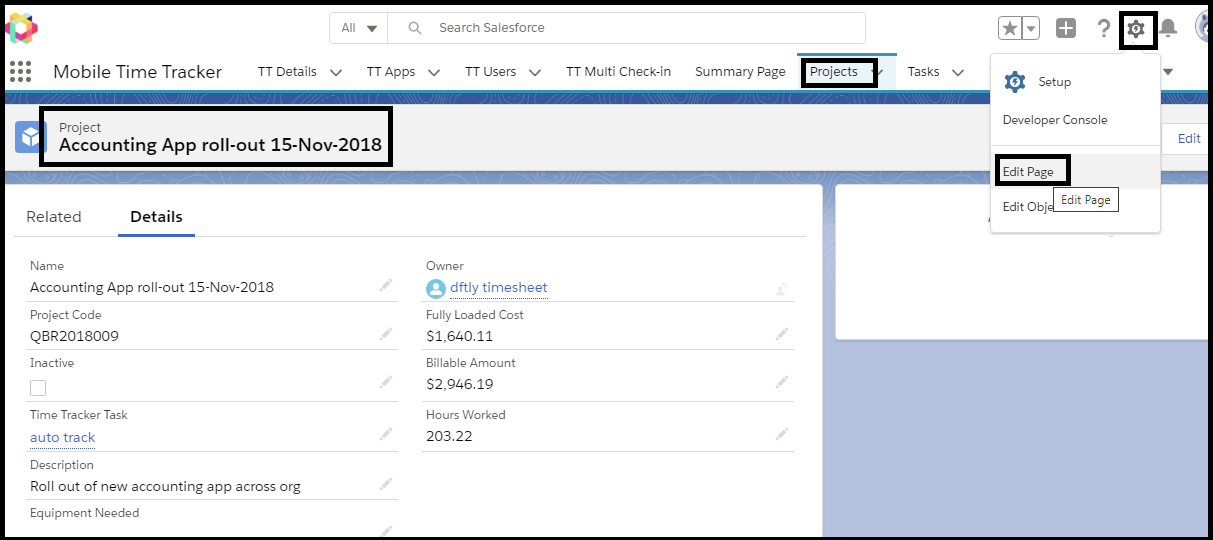Expand the TT Users tab chevron
This screenshot has height=540, width=1213.
[535, 72]
